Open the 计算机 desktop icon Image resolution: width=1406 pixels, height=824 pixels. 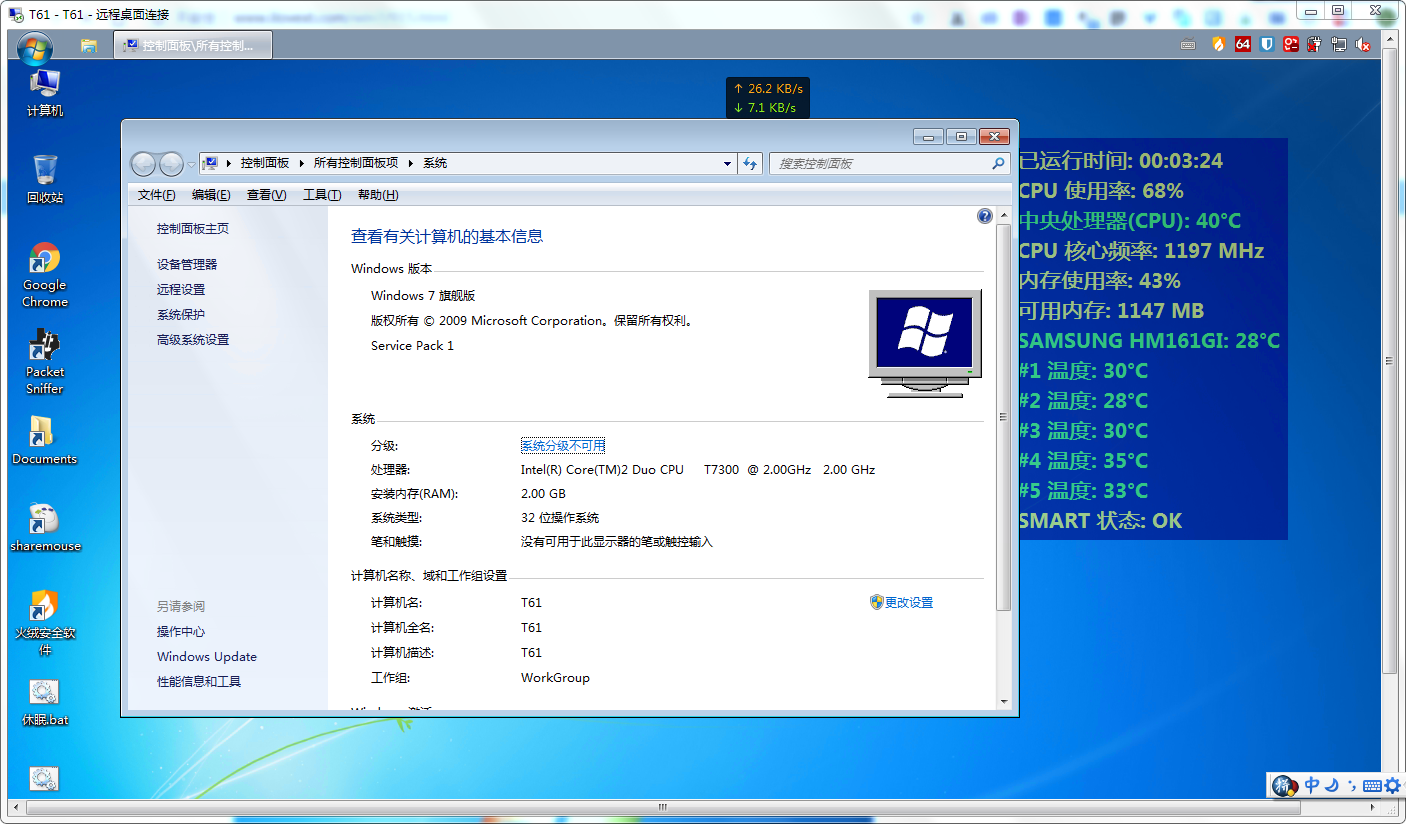(45, 92)
